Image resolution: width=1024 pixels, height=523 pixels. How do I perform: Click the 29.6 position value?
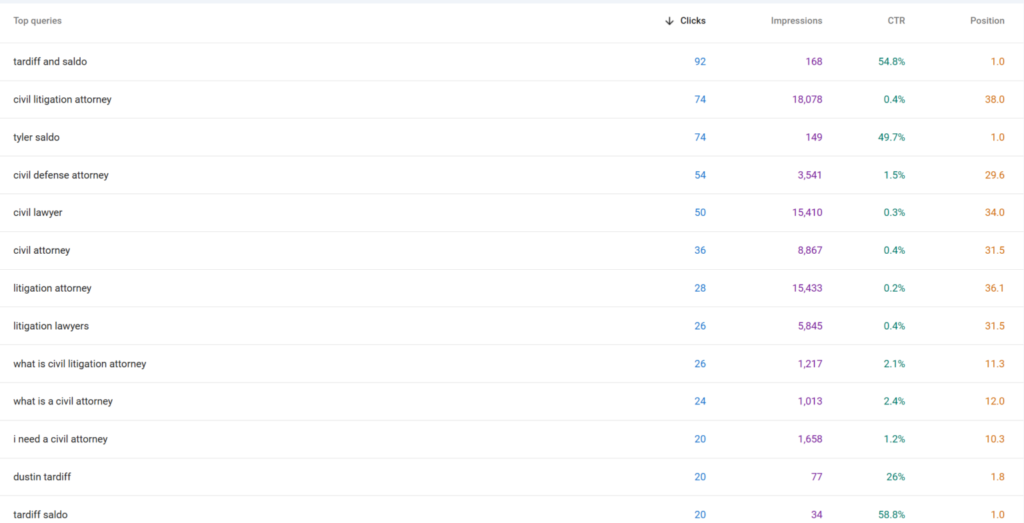click(x=995, y=176)
